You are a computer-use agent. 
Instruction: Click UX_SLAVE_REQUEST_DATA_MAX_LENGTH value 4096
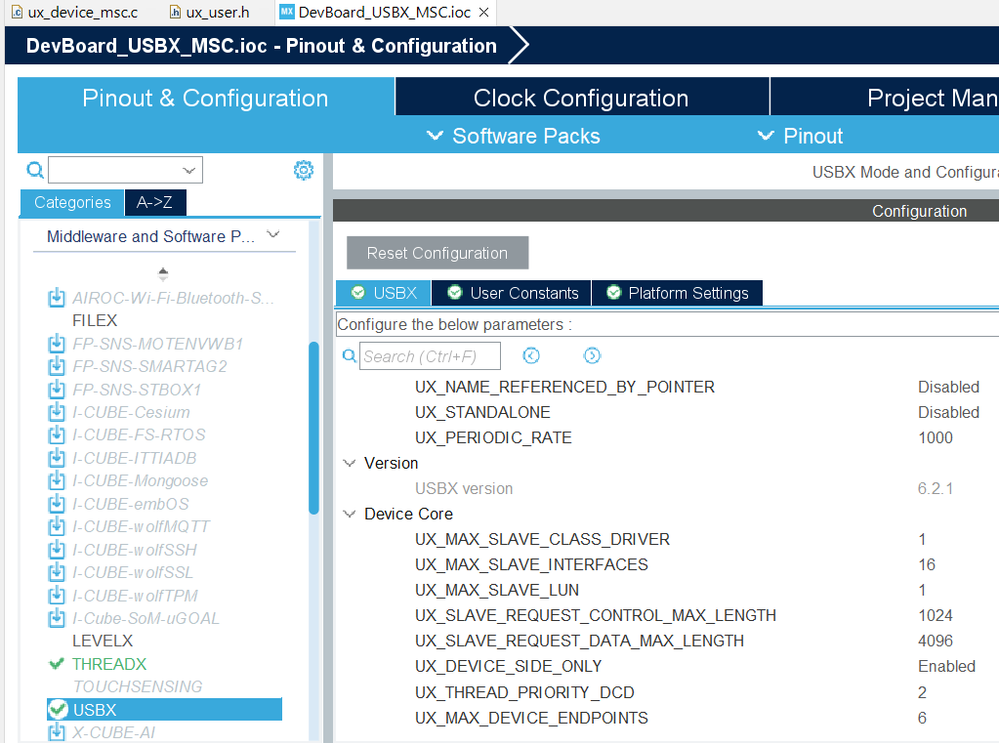click(935, 641)
